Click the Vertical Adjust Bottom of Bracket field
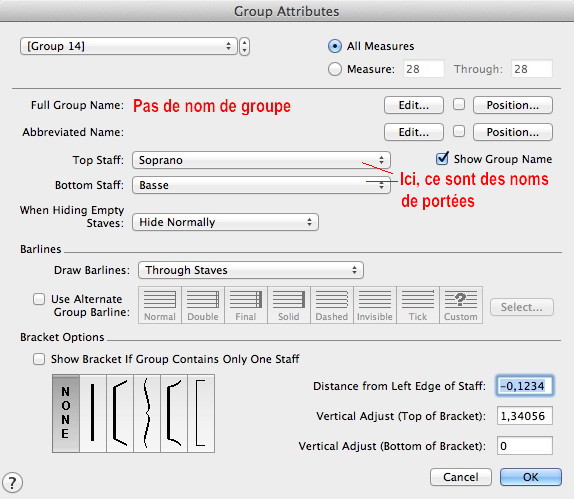574x499 pixels. (x=525, y=446)
